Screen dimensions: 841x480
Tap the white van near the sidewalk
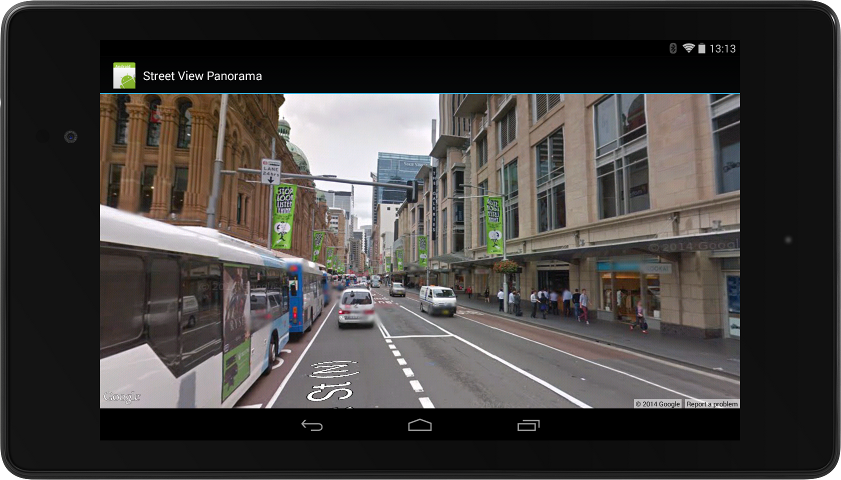(x=438, y=300)
